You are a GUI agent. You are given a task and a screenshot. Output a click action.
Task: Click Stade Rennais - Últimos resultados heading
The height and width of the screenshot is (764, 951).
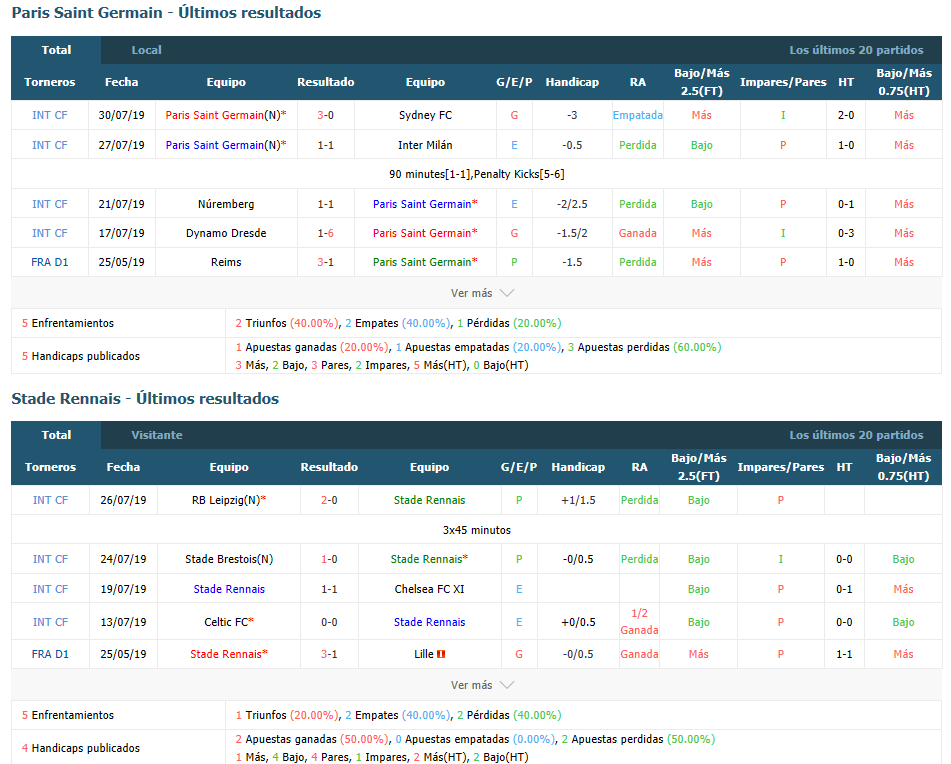145,398
